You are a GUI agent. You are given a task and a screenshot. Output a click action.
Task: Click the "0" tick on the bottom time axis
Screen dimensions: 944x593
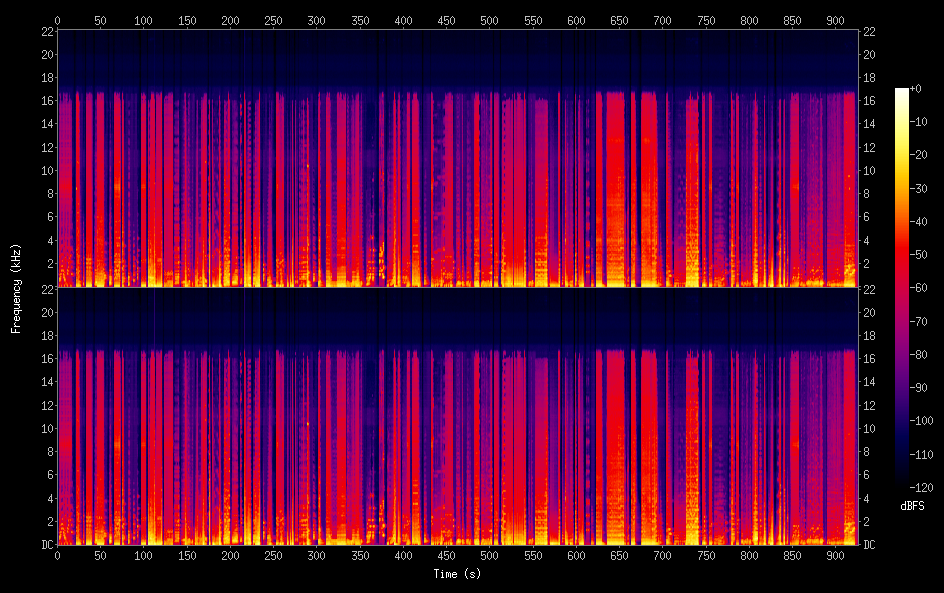coord(57,556)
